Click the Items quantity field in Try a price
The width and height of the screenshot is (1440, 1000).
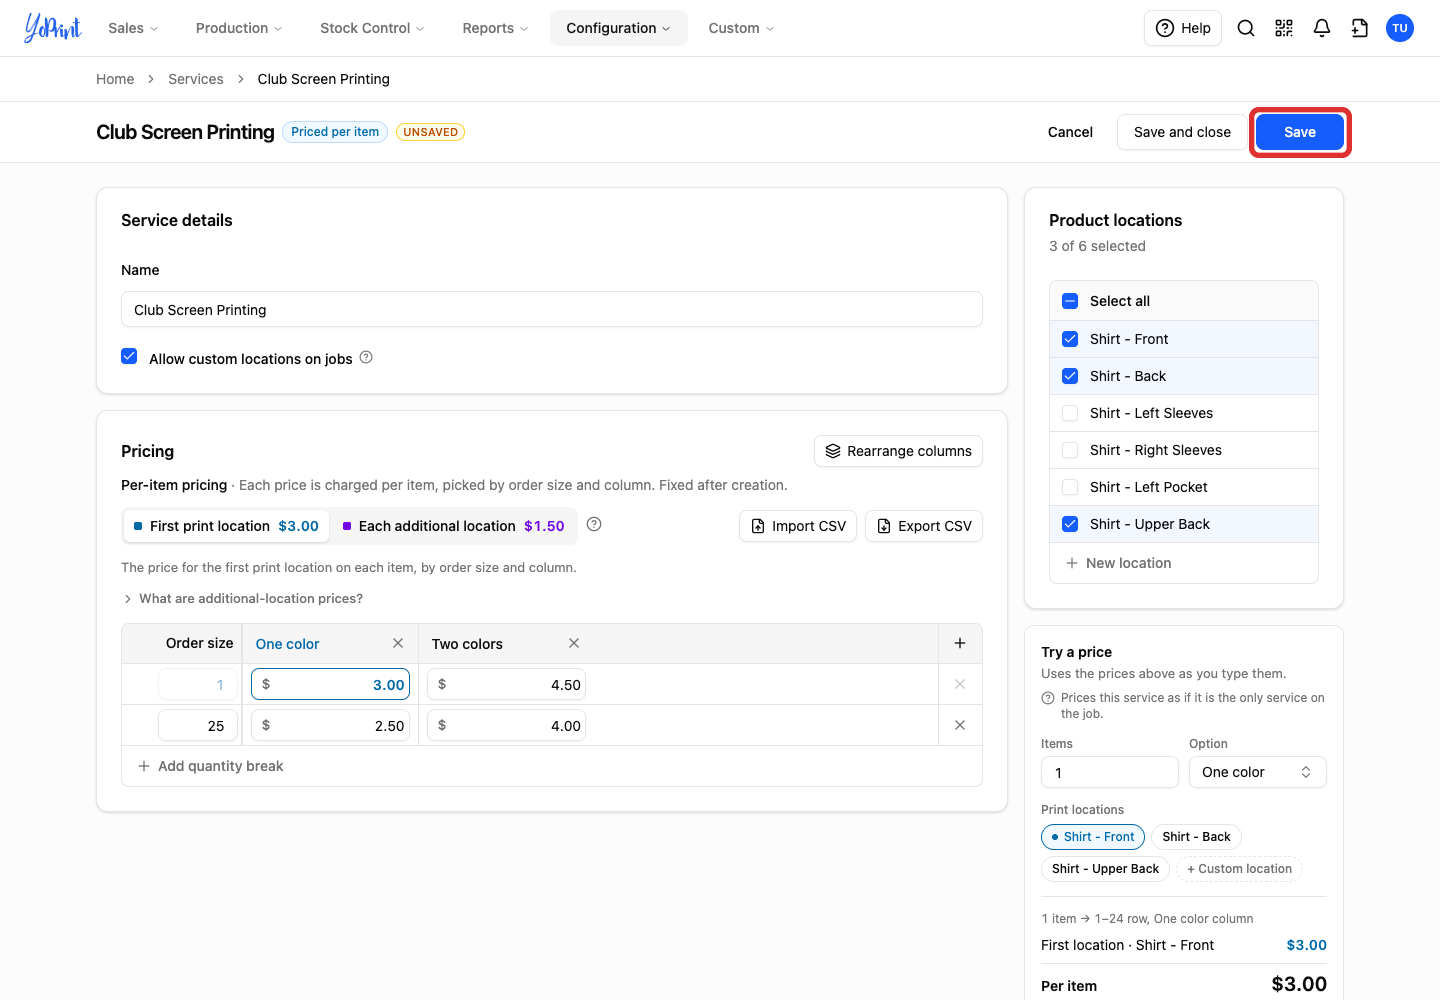click(1110, 772)
